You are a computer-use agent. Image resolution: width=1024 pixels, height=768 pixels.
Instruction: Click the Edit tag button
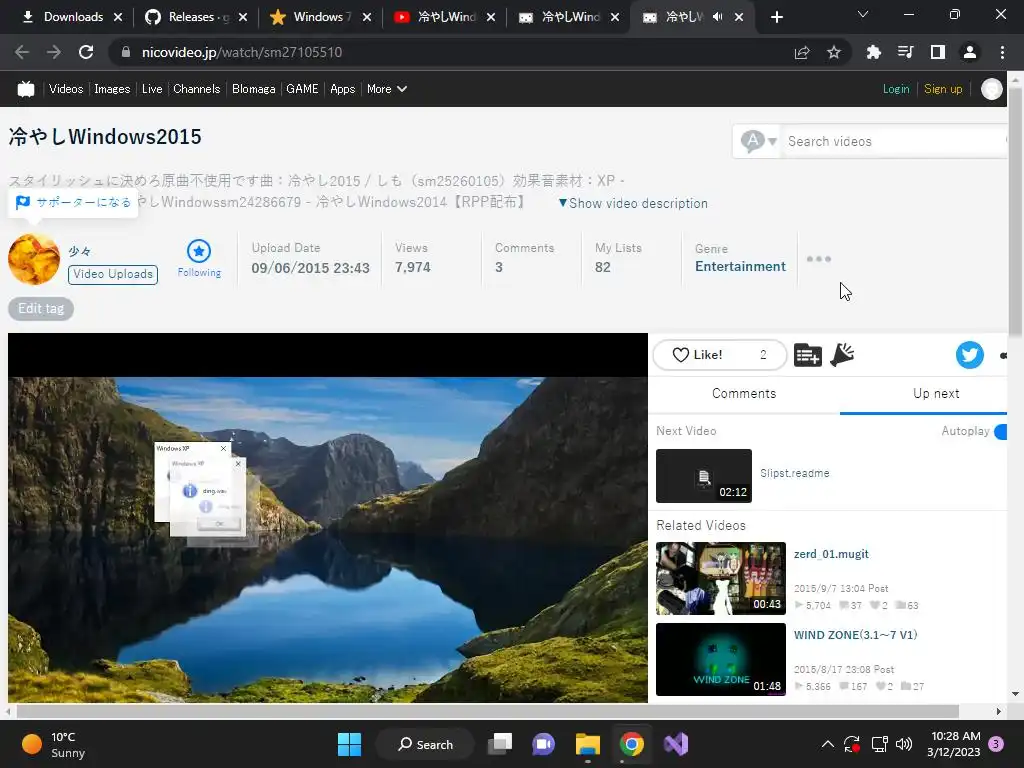[x=41, y=308]
